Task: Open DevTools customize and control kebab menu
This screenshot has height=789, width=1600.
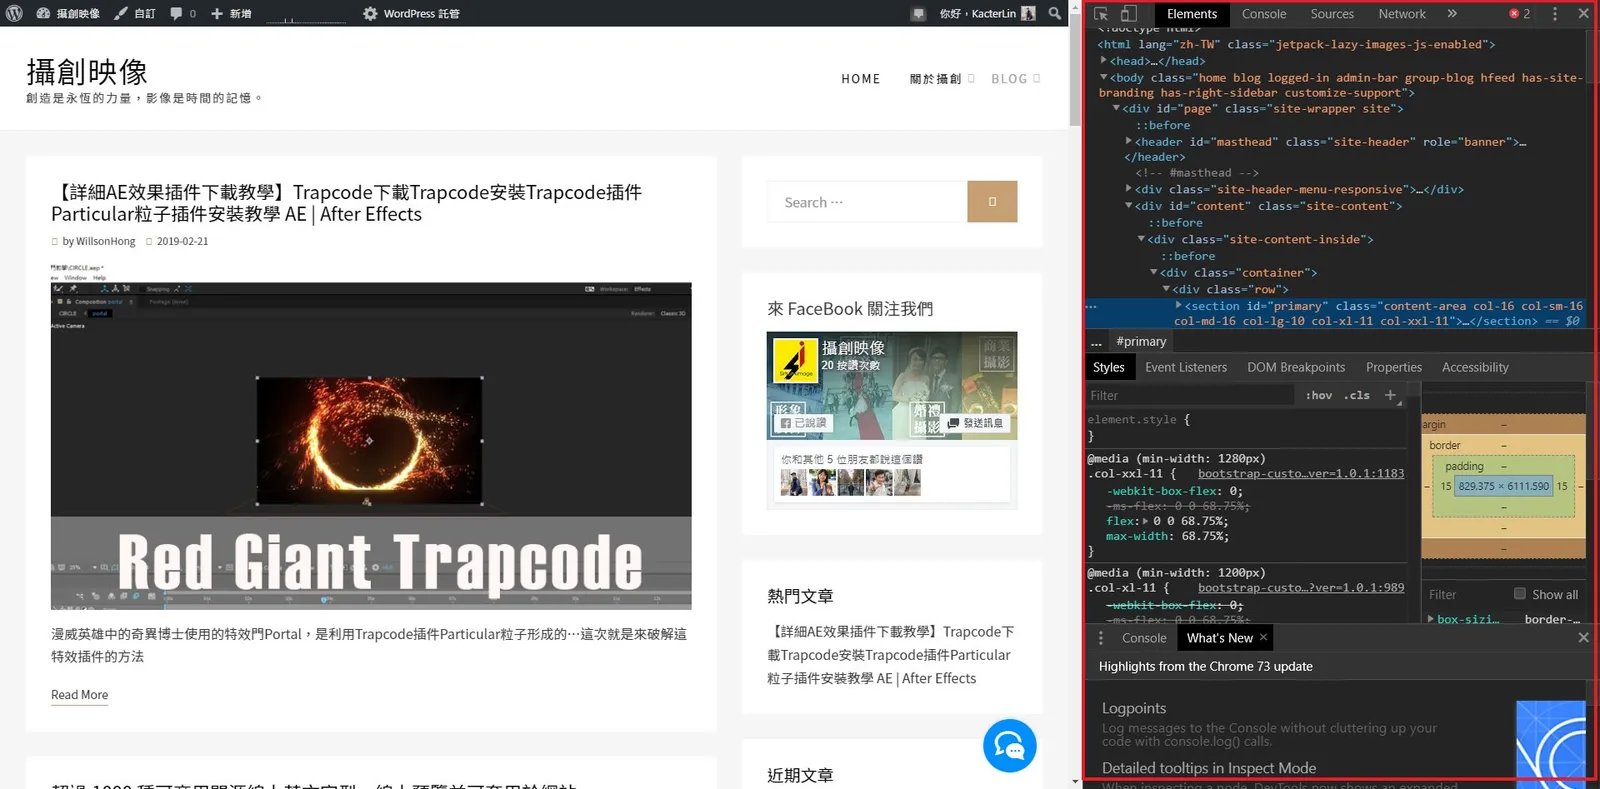Action: (x=1554, y=14)
